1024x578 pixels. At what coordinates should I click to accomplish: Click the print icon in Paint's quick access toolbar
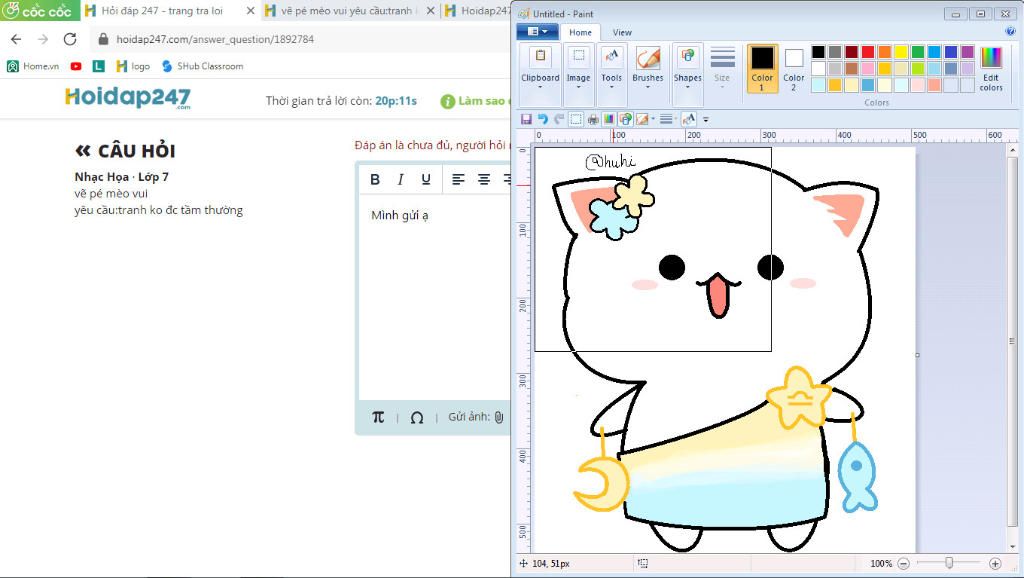pos(593,119)
